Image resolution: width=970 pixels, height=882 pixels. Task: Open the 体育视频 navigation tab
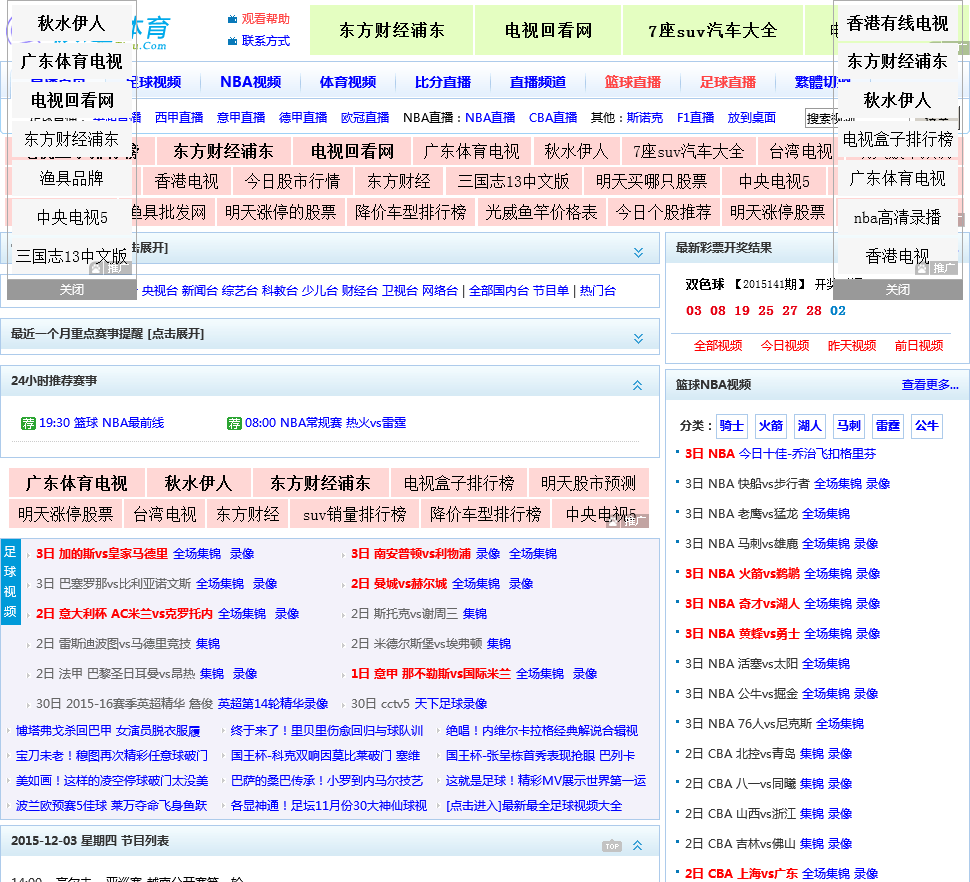[x=348, y=82]
